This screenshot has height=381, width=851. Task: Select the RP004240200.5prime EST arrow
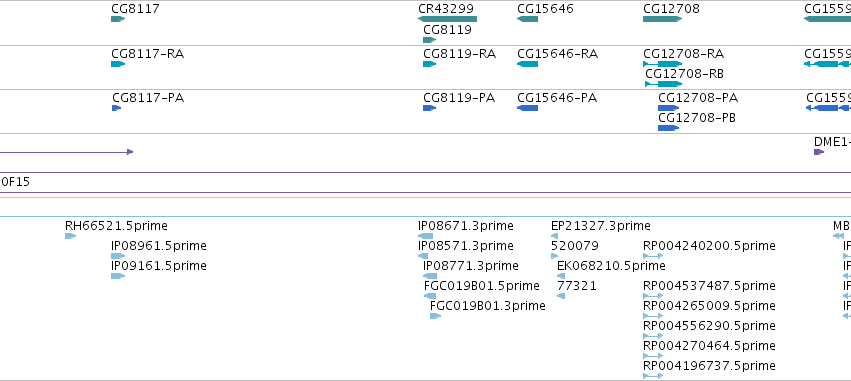tap(653, 256)
